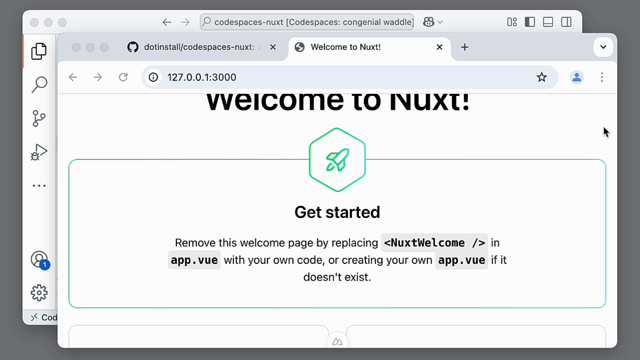Open the Copilot icon in VS Code title bar
This screenshot has height=360, width=640.
point(429,22)
